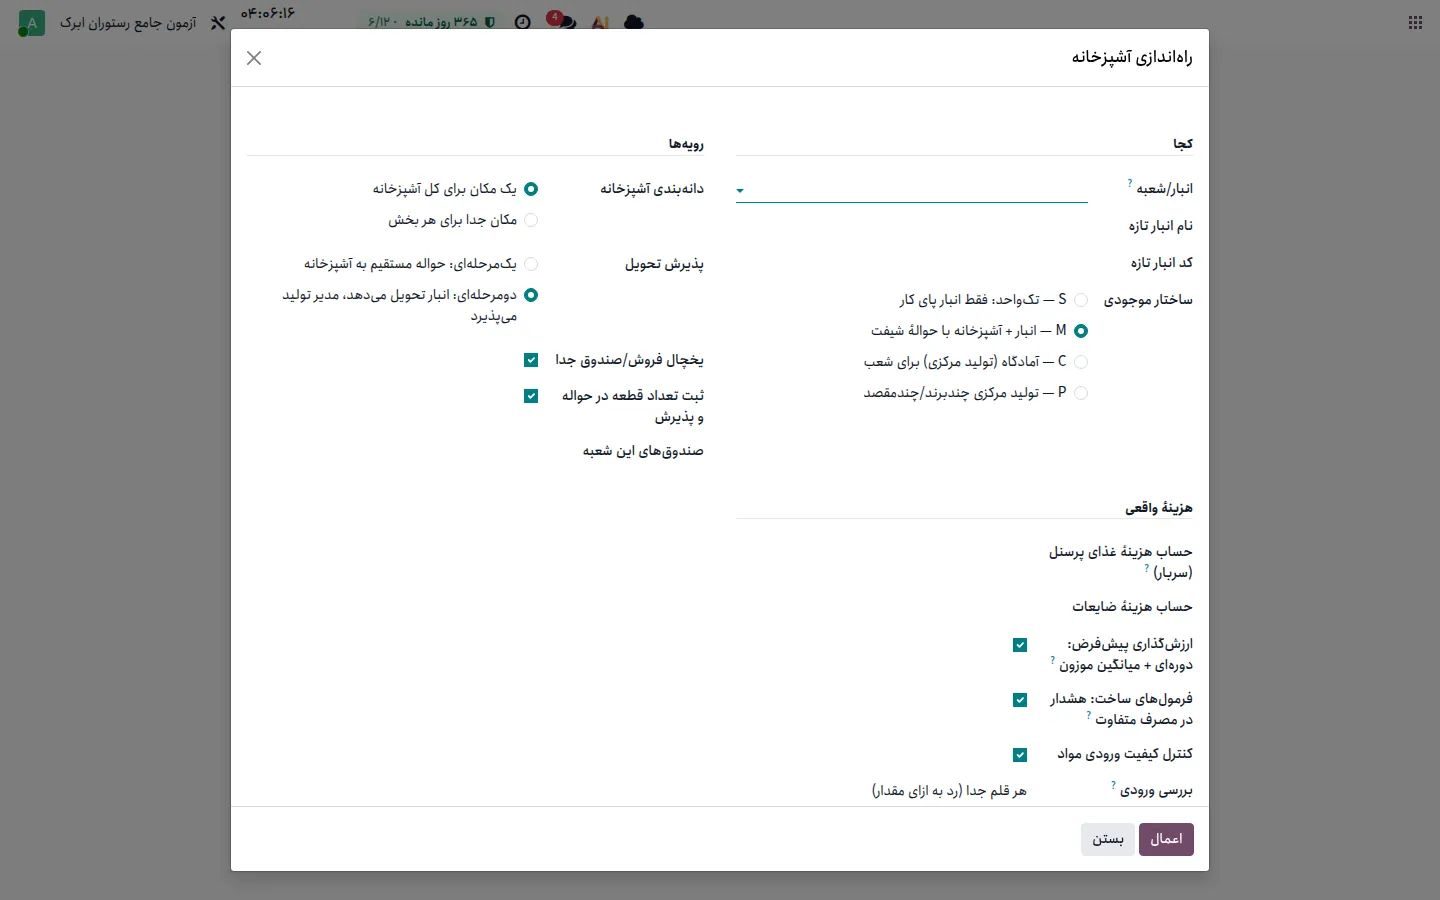Click the صندوق‌های این شعبه field
1440x900 pixels.
pos(392,451)
